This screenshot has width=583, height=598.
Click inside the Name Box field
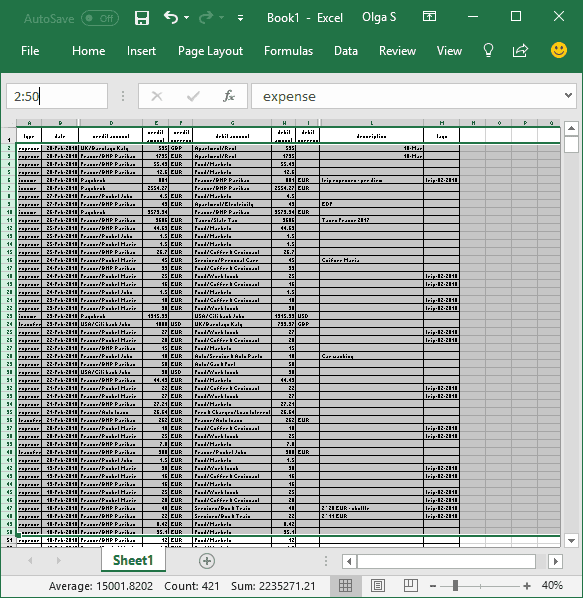tap(57, 96)
